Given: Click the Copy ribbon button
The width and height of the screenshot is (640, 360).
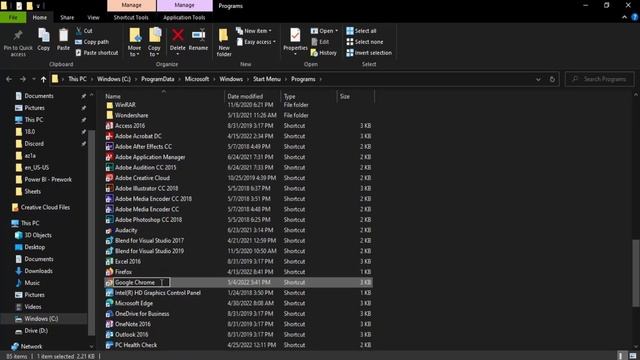Looking at the screenshot, I should click(x=44, y=40).
